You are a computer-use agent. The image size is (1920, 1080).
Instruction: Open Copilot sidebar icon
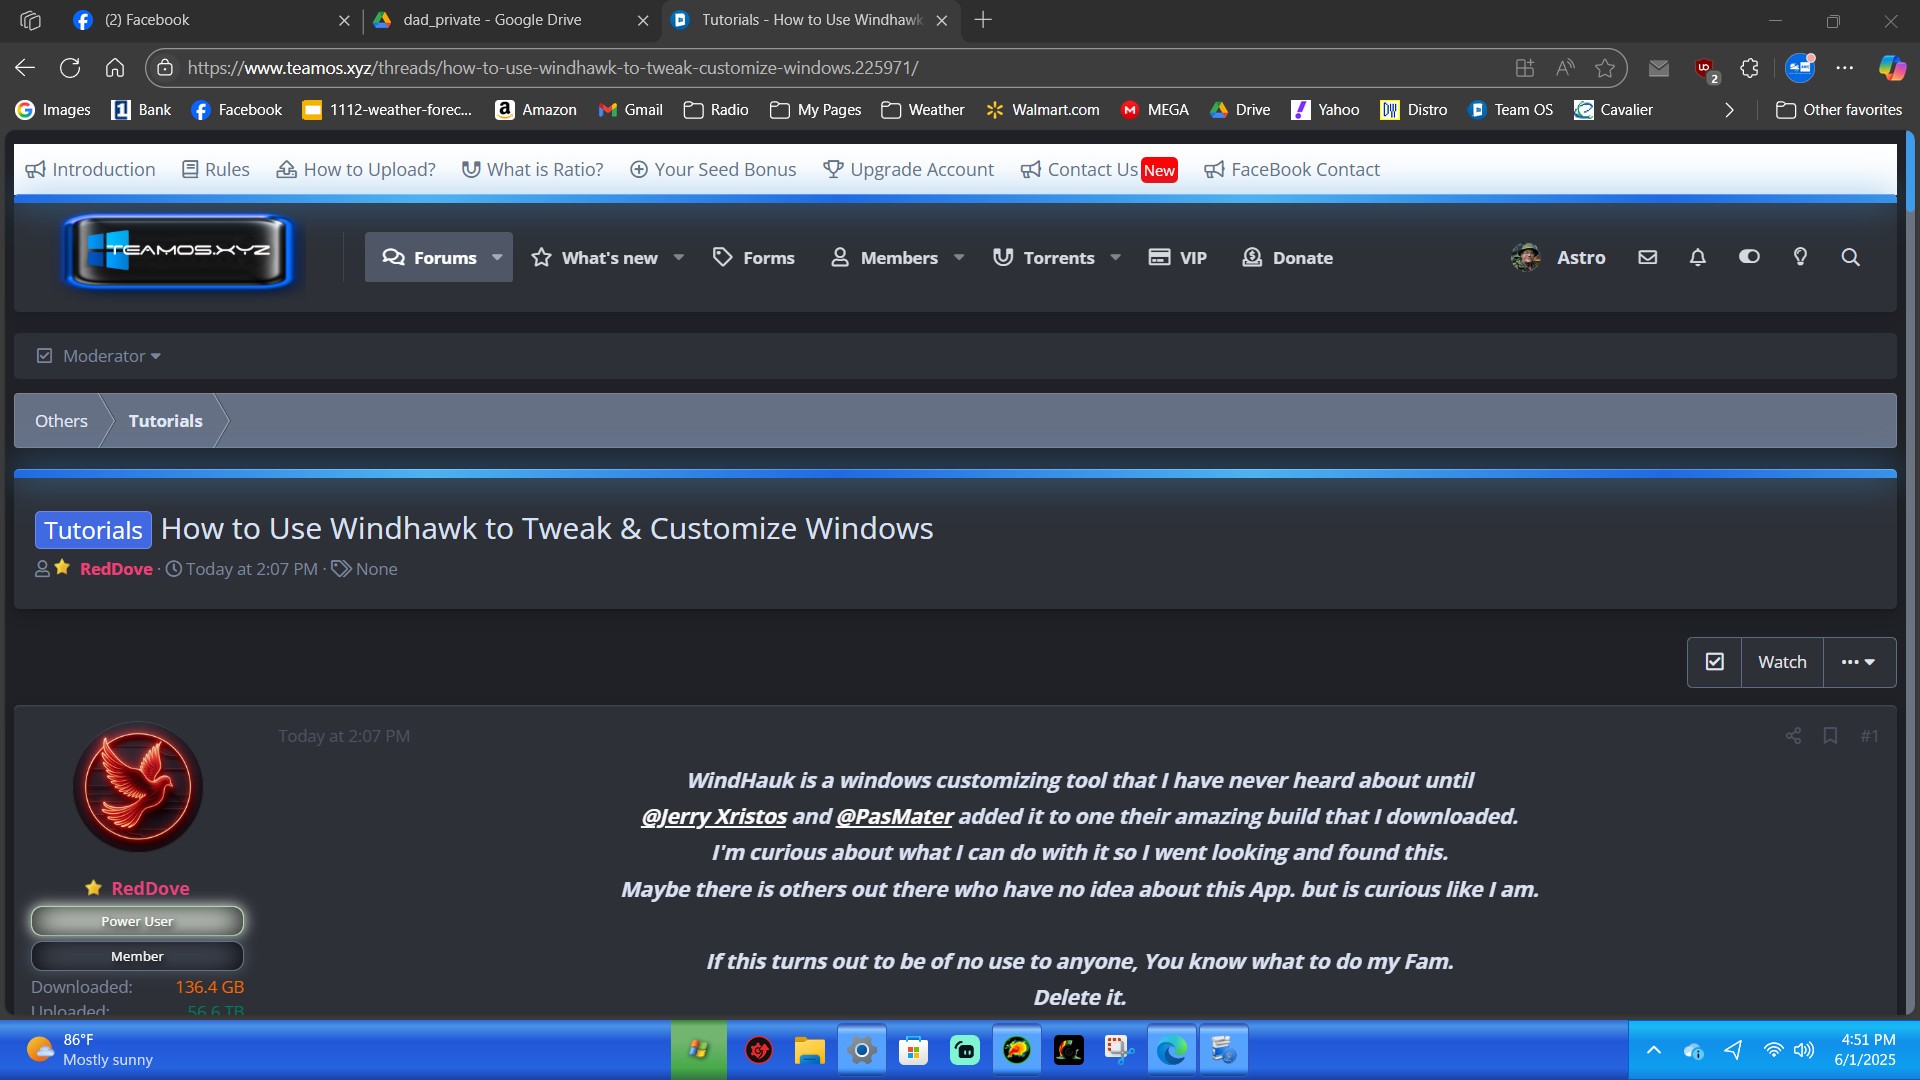click(x=1892, y=68)
